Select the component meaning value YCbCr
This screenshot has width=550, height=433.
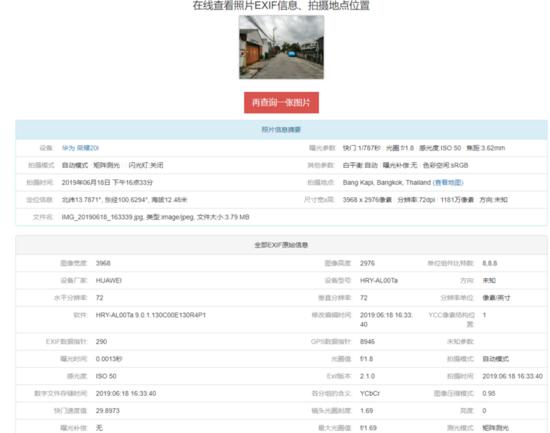point(370,393)
